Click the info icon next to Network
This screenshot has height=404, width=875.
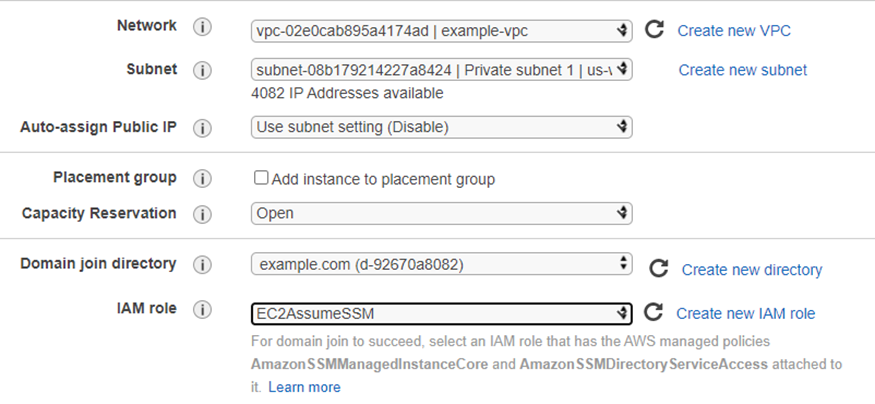coord(202,27)
